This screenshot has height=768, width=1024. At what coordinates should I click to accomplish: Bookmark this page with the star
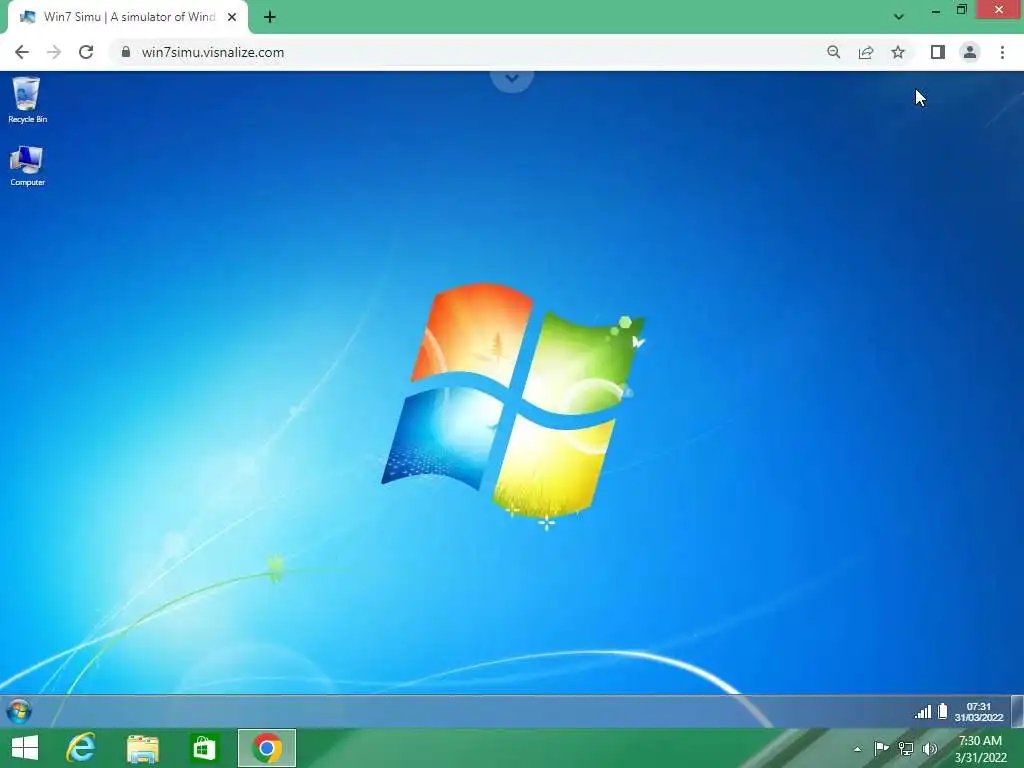tap(898, 52)
